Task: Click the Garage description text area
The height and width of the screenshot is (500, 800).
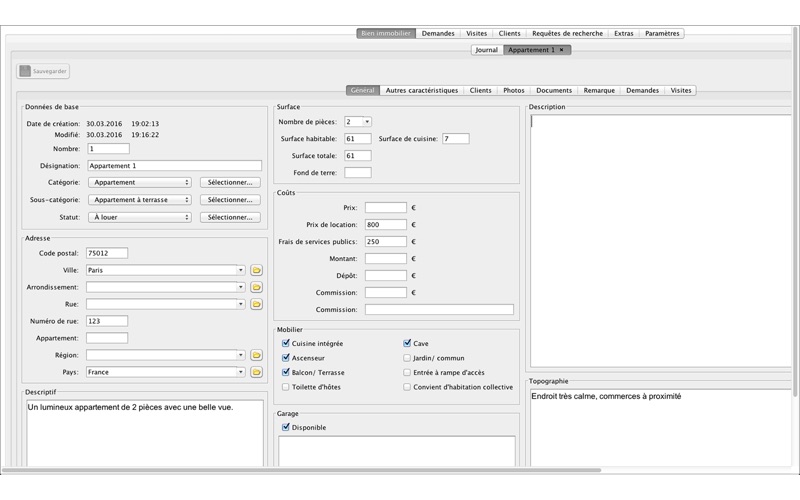Action: click(x=397, y=451)
